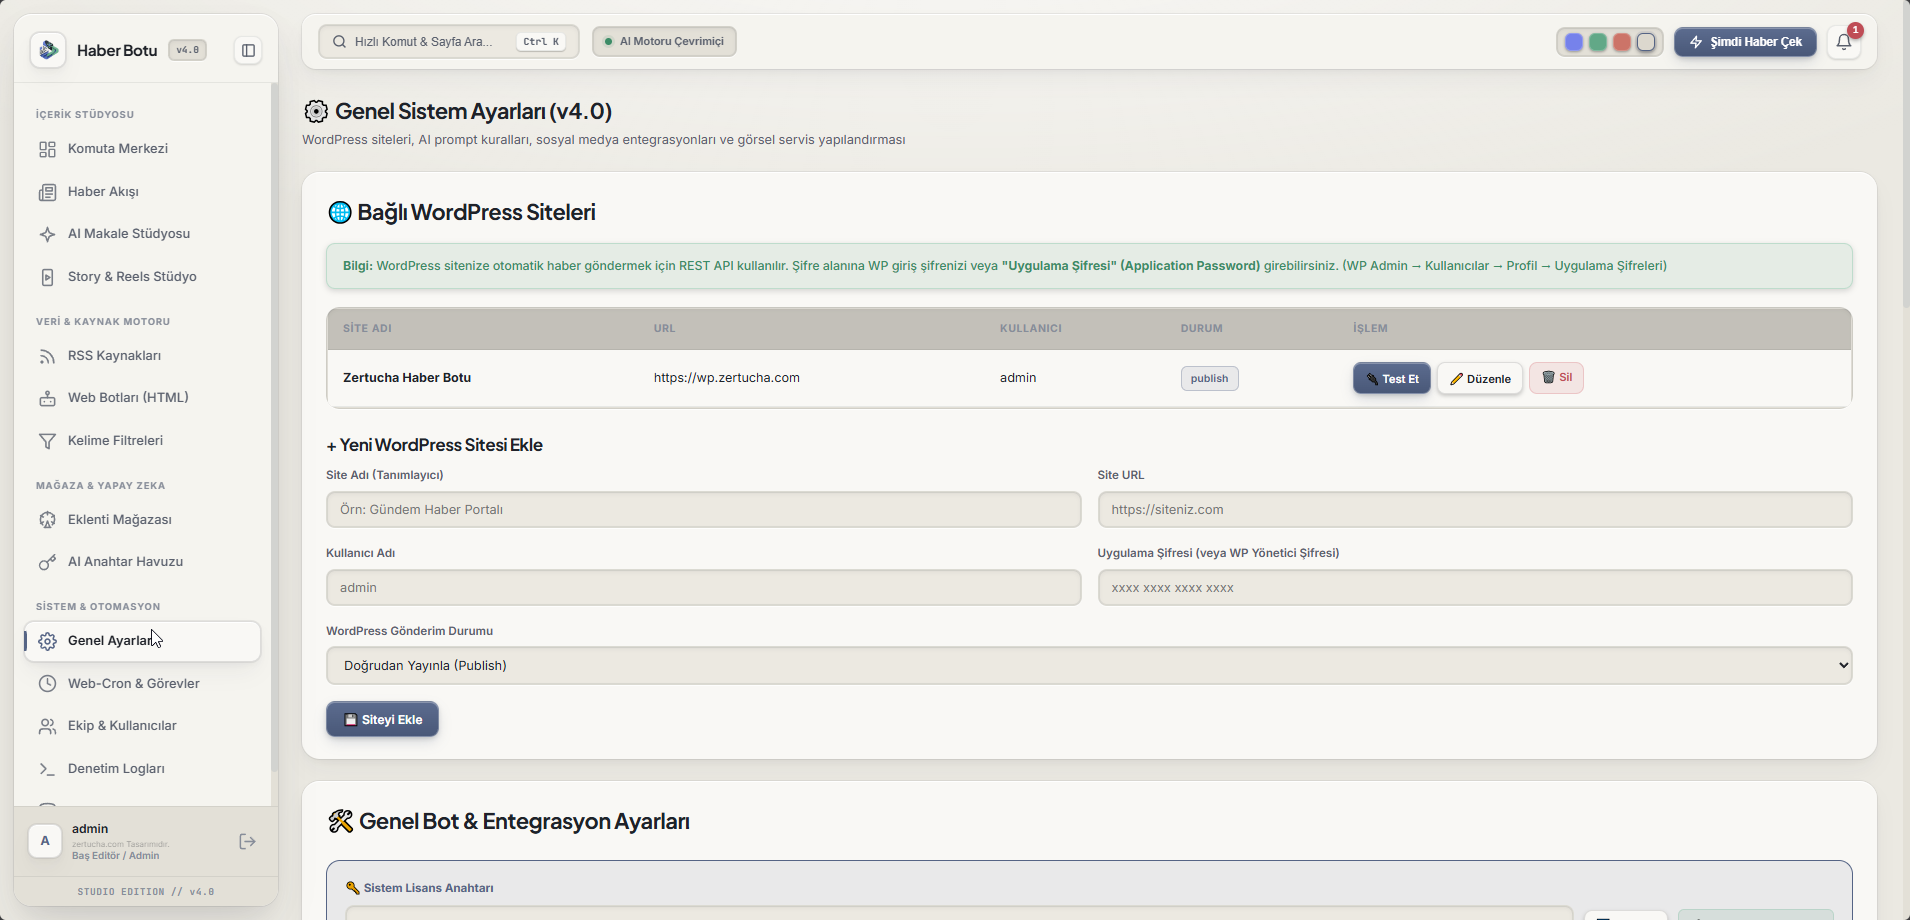Image resolution: width=1910 pixels, height=920 pixels.
Task: Focus the Hızlı Komut & Sayfa Ara search box
Action: click(448, 42)
